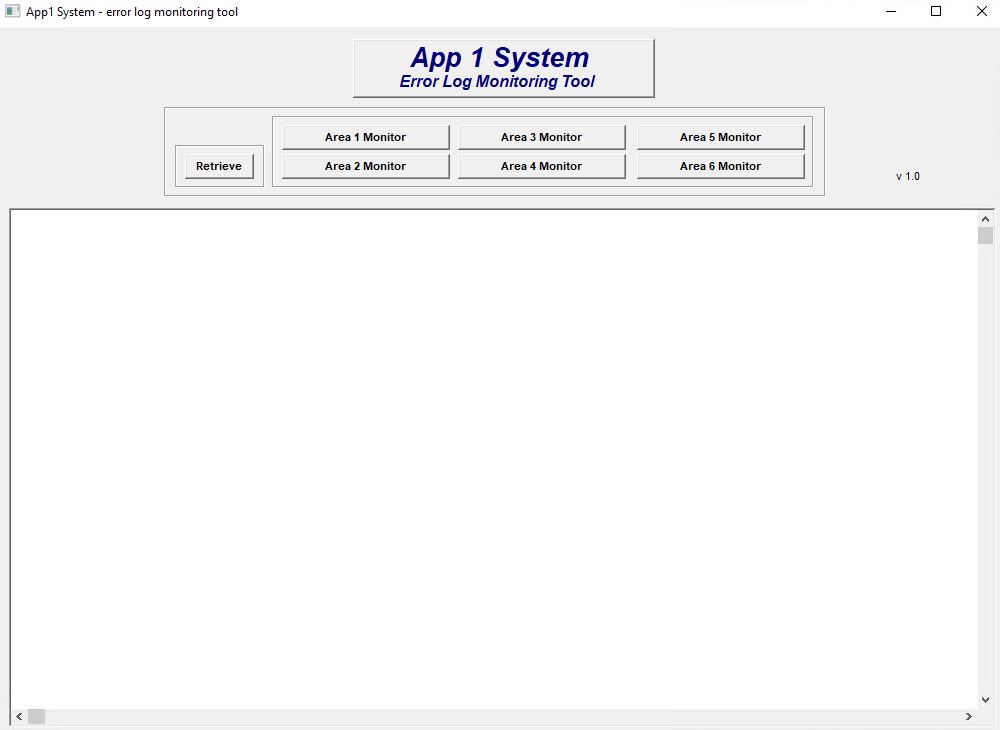Click the app icon in title bar

pyautogui.click(x=12, y=11)
